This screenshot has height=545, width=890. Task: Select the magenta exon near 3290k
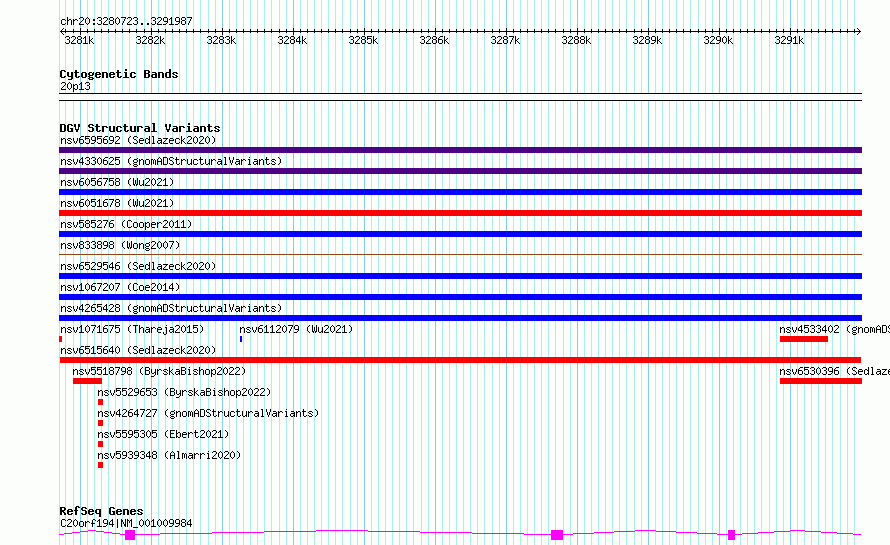[732, 535]
